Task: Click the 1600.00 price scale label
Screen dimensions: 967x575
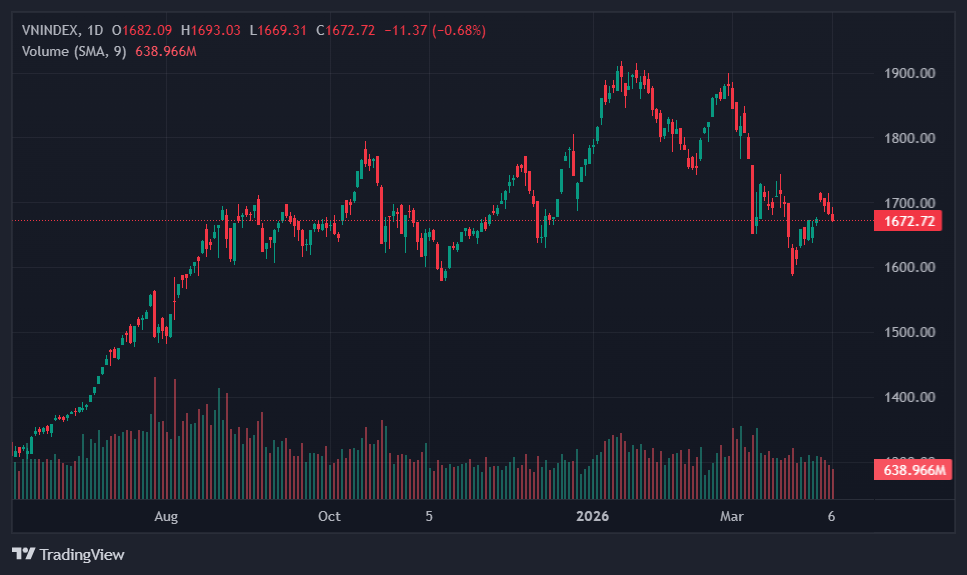Action: (909, 268)
